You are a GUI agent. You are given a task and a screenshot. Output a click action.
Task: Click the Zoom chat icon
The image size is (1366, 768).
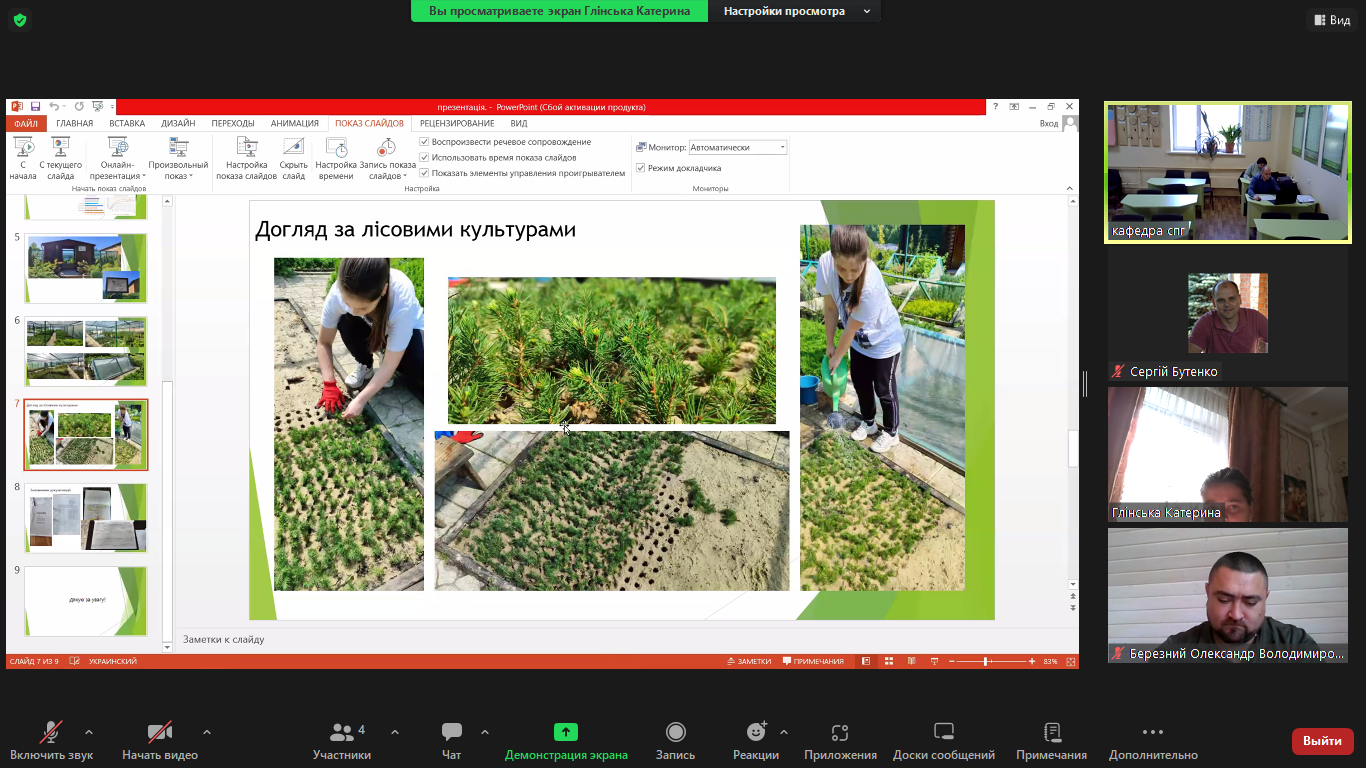452,732
